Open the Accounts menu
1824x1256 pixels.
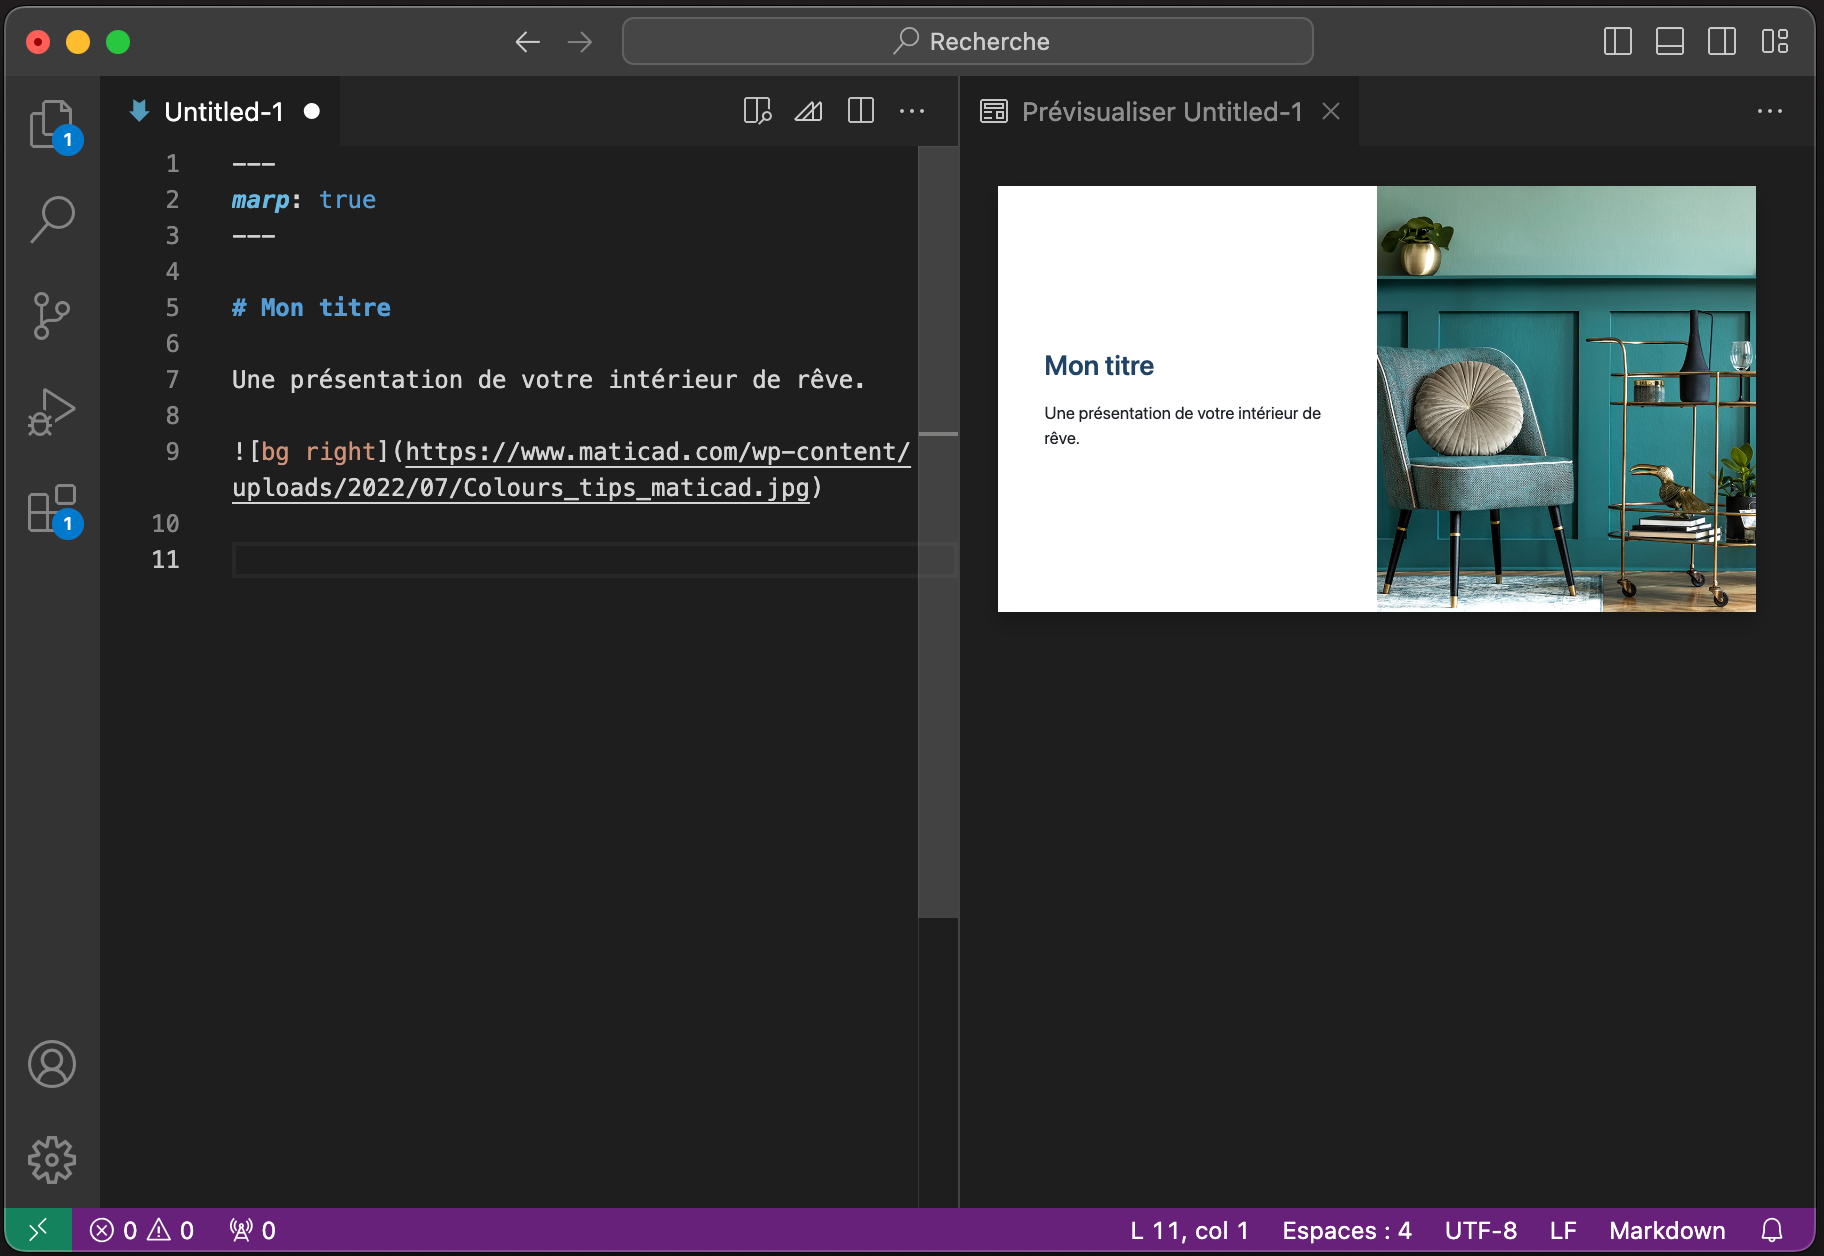coord(52,1064)
